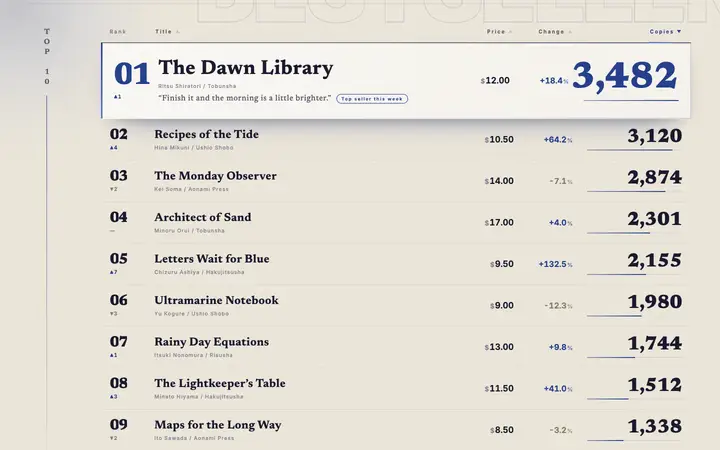Click the -3.2% change value
720x450 pixels.
pyautogui.click(x=561, y=430)
